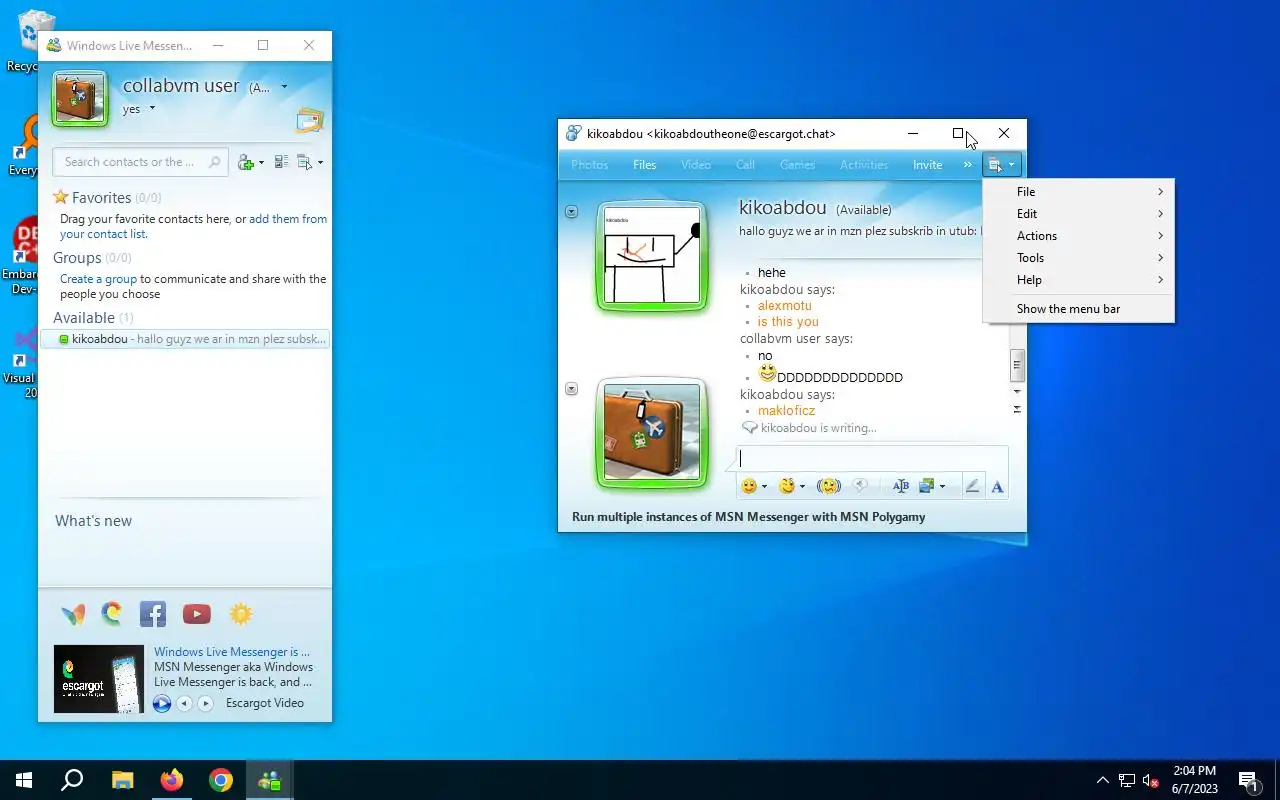1280x800 pixels.
Task: Click search magnifier in contacts box
Action: coord(214,162)
